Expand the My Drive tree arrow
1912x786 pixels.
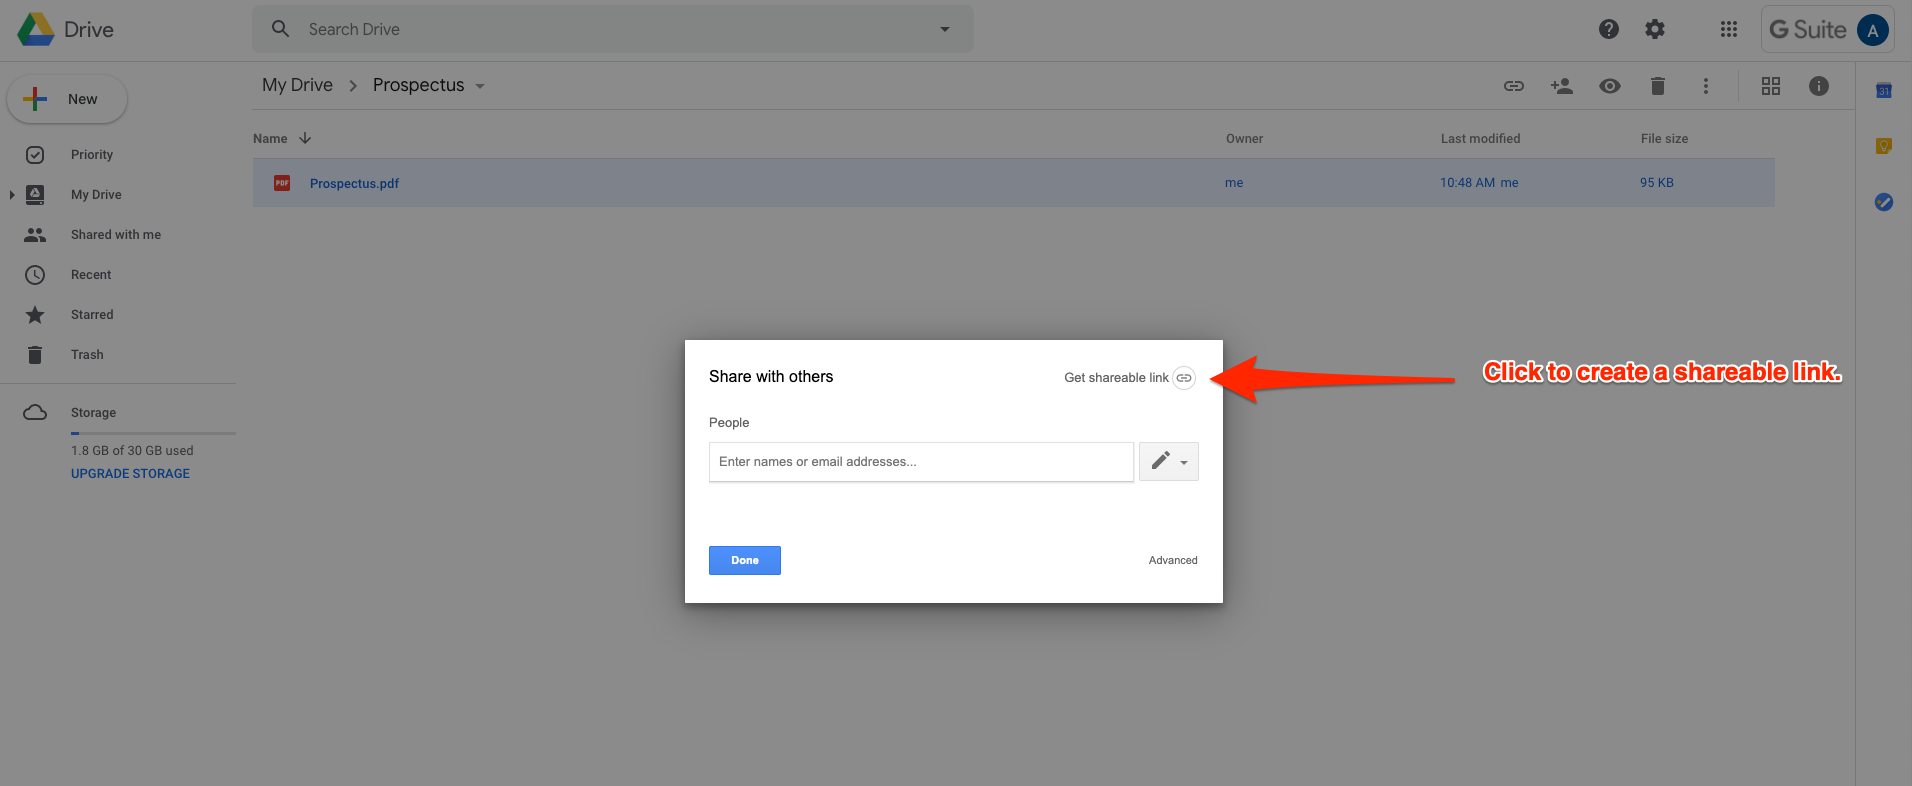click(12, 194)
